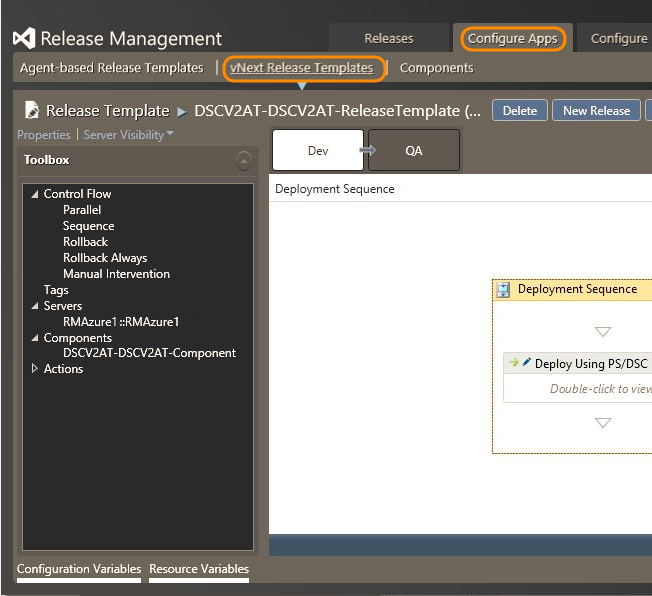The height and width of the screenshot is (596, 652).
Task: Open the Components sub-tab
Action: tap(437, 68)
